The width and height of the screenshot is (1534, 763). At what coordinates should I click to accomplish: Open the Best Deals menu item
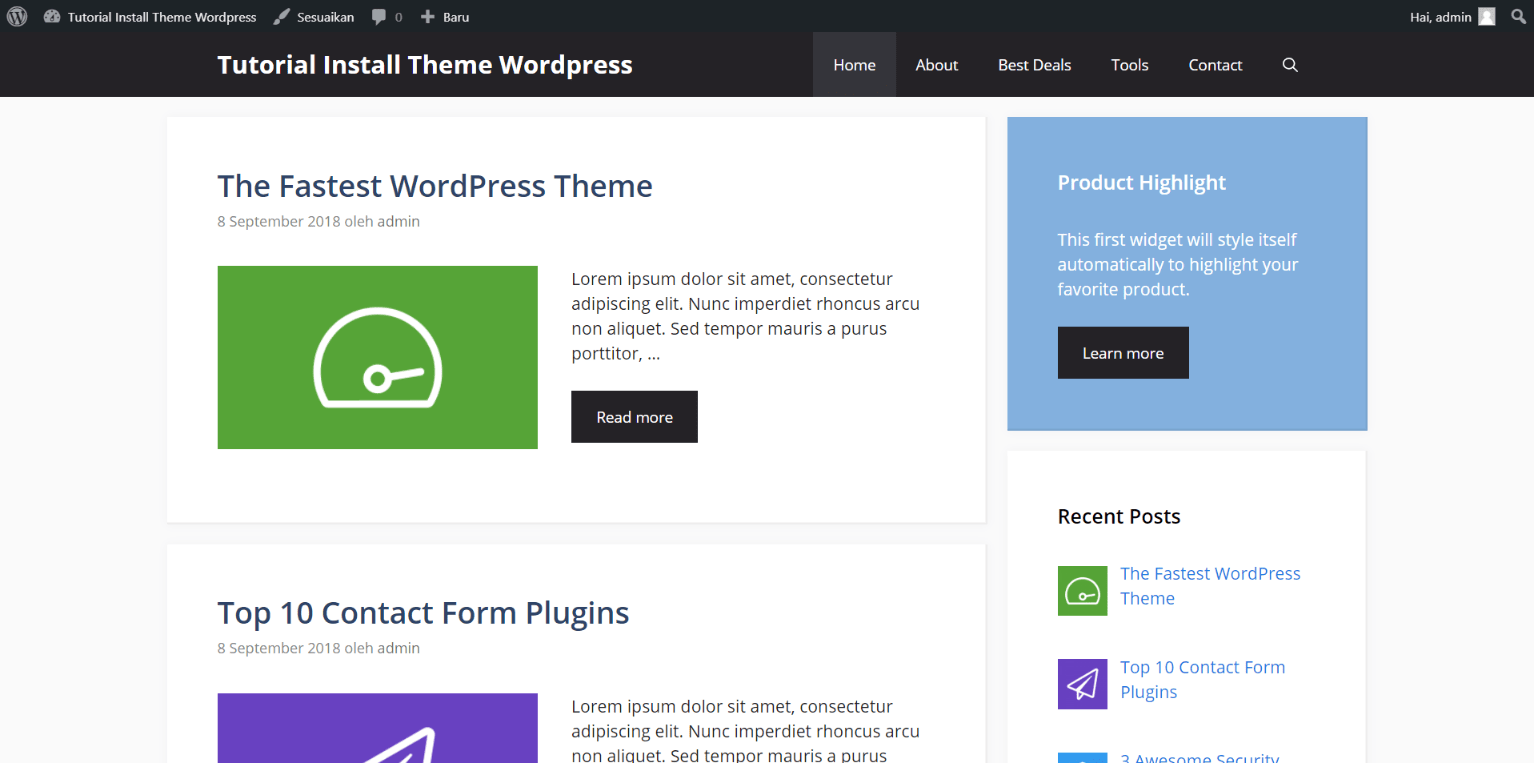[1034, 64]
